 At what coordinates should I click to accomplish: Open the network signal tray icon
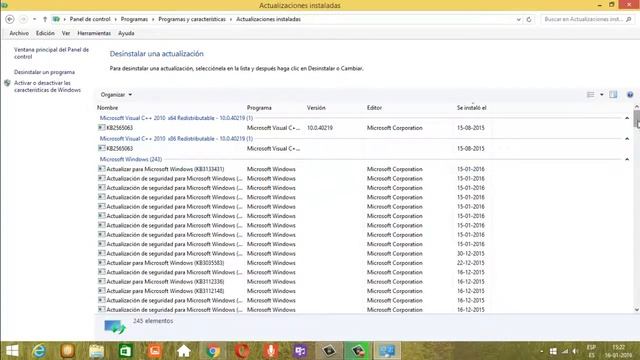point(565,351)
